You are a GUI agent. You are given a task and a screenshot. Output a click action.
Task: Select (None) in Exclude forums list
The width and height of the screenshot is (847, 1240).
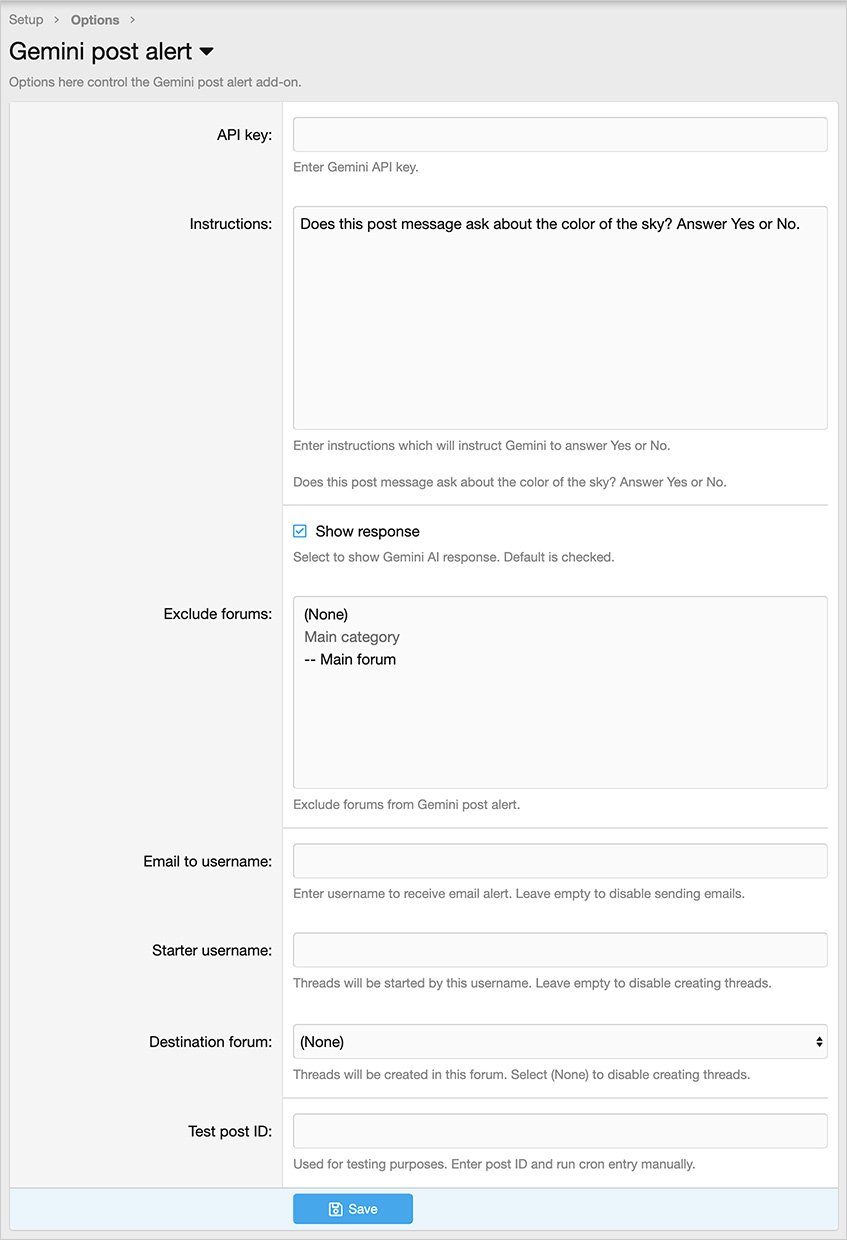326,615
